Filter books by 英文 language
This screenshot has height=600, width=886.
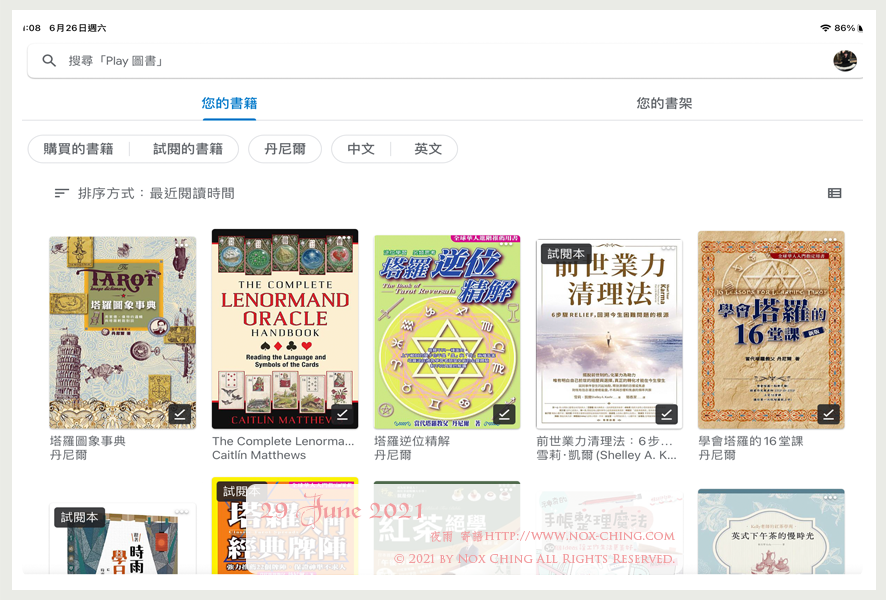[428, 149]
